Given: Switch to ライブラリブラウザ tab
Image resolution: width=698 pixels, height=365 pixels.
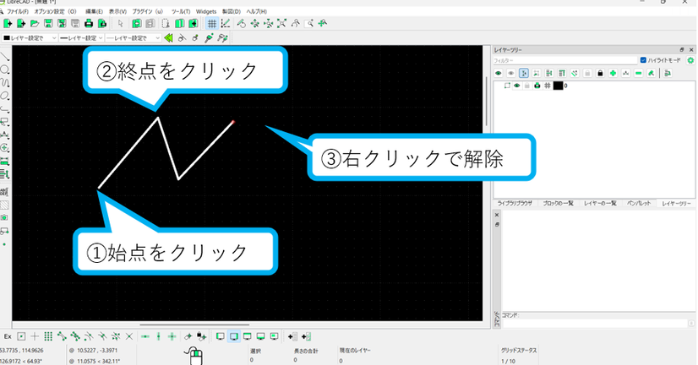Looking at the screenshot, I should (515, 203).
